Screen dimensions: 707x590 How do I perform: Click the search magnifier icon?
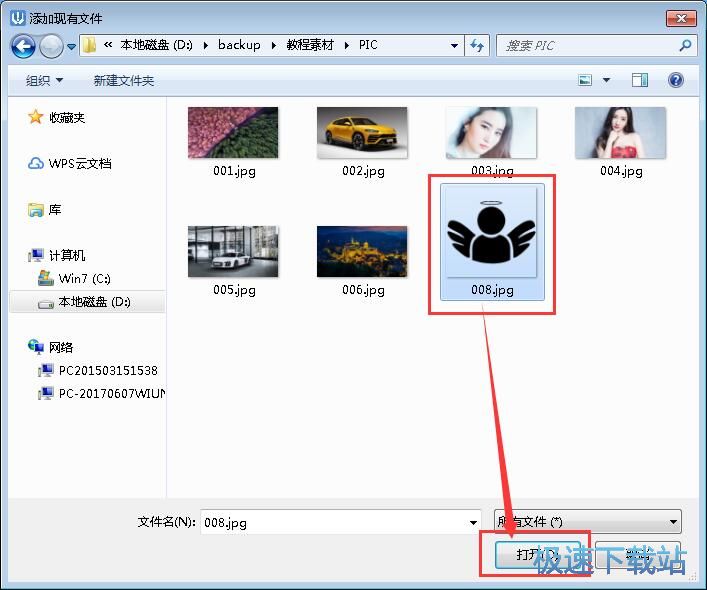point(685,46)
